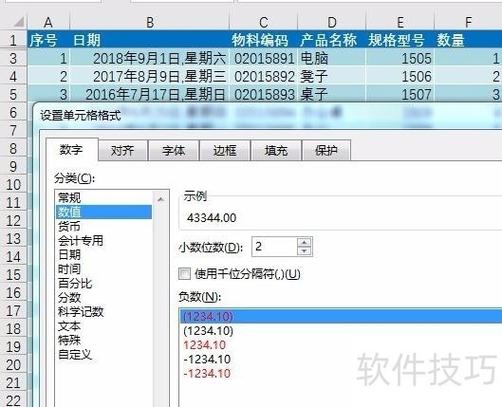502x407 pixels.
Task: Select row 3 header
Action: [x=13, y=58]
